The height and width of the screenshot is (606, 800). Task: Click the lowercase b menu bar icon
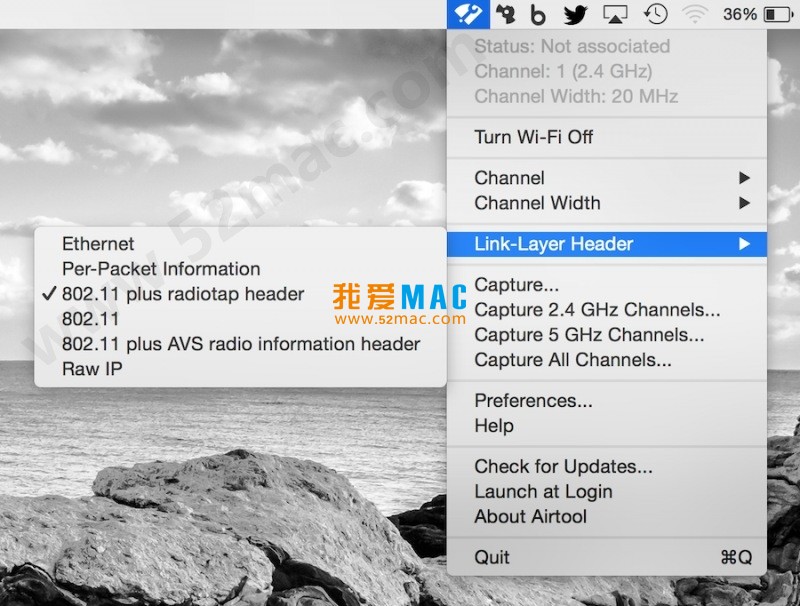(x=538, y=14)
